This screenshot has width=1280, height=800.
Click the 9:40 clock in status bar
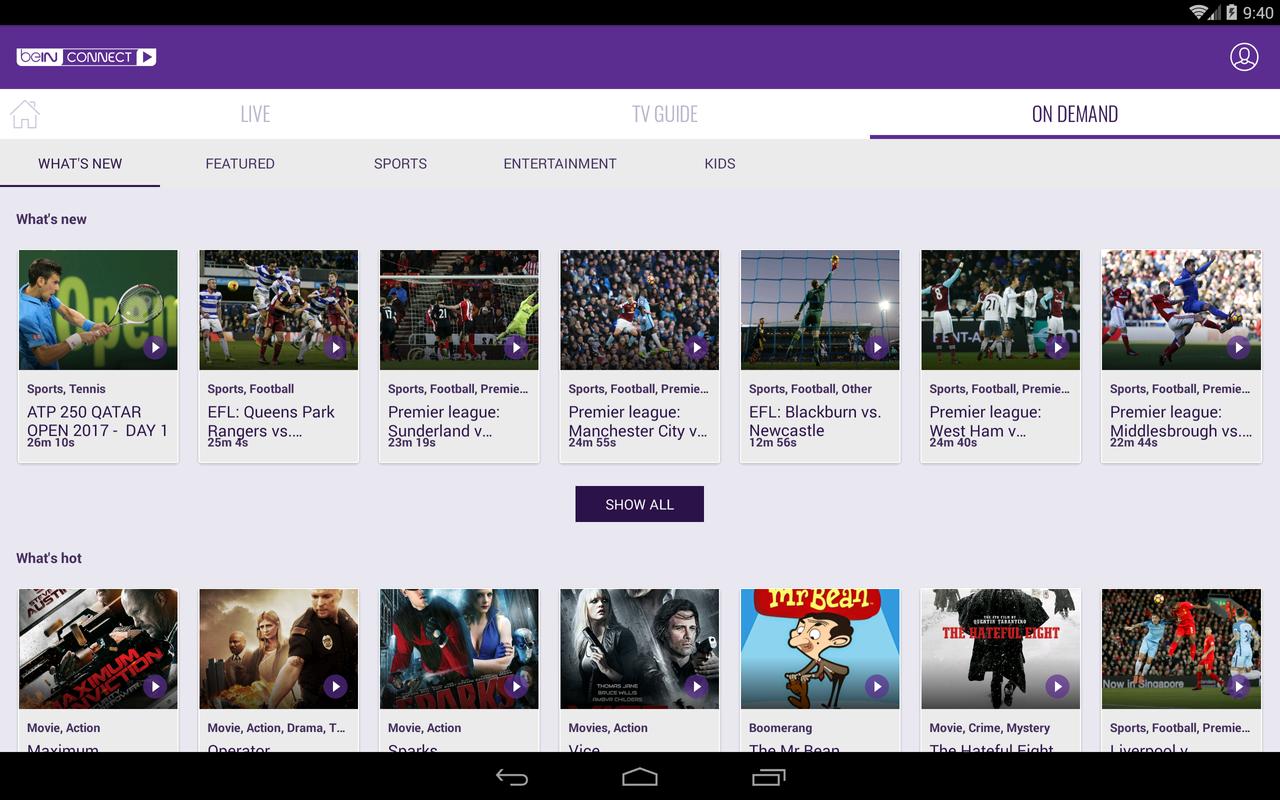click(x=1258, y=12)
